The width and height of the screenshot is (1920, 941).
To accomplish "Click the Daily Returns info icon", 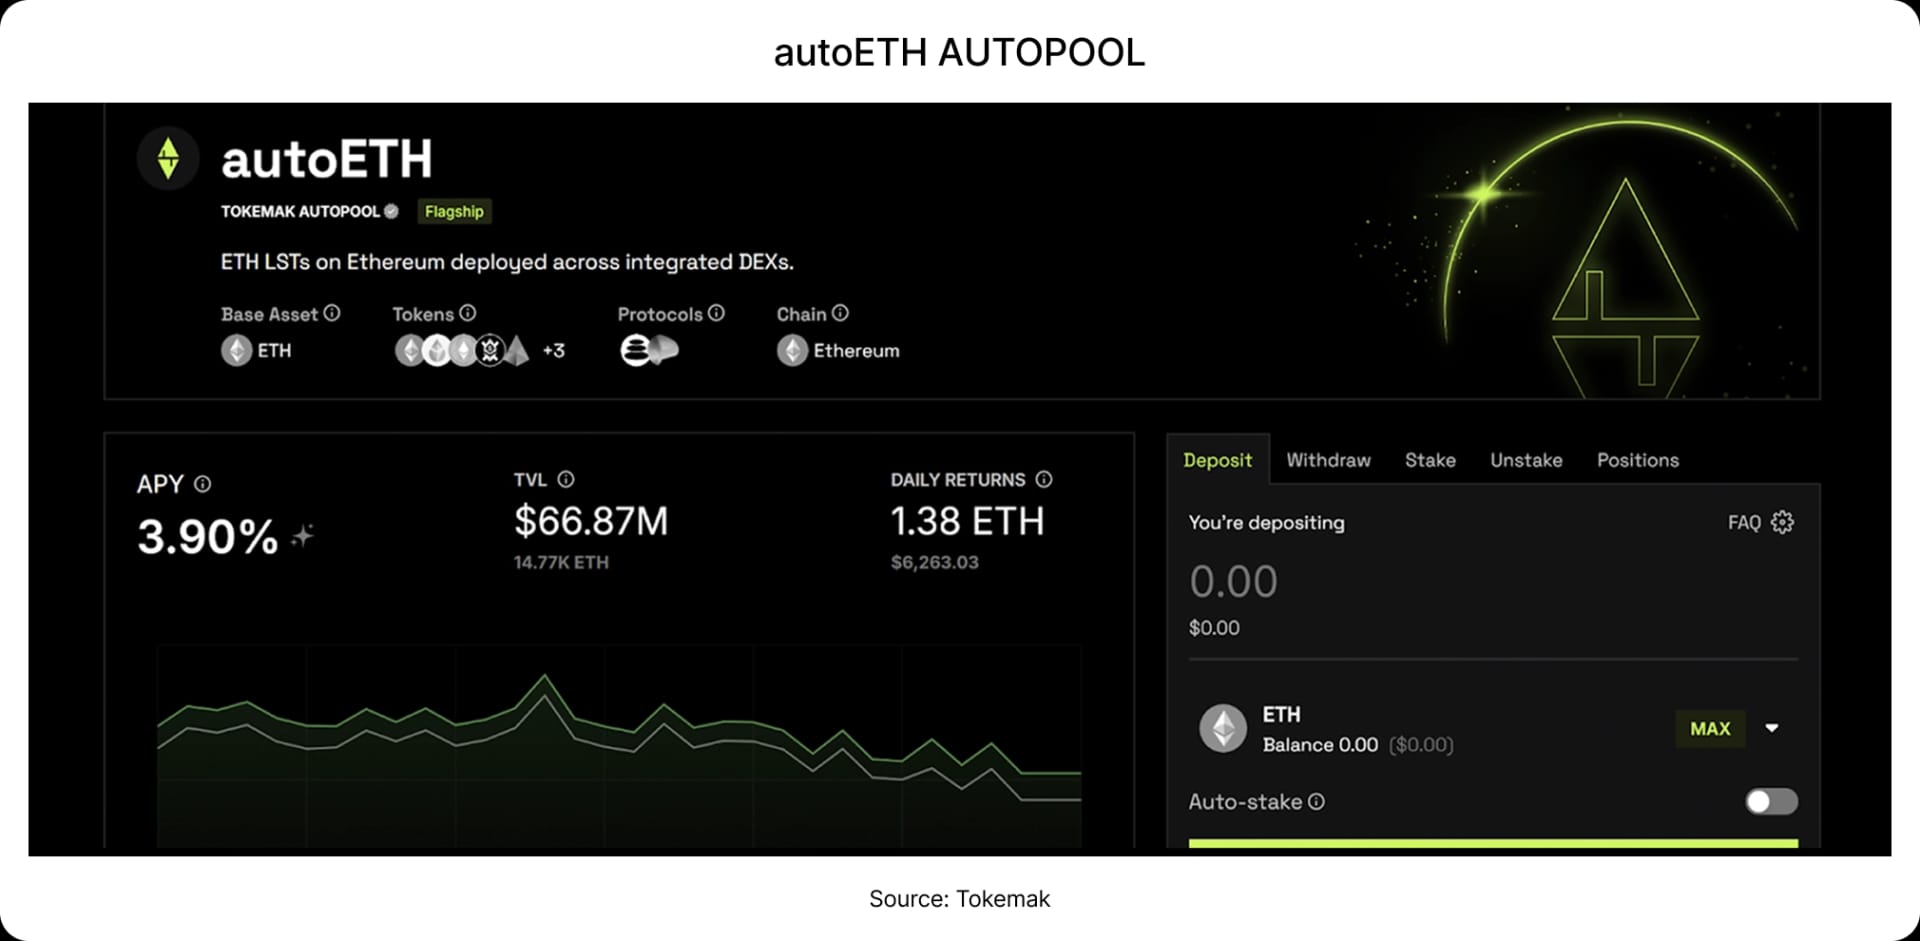I will click(x=1044, y=479).
